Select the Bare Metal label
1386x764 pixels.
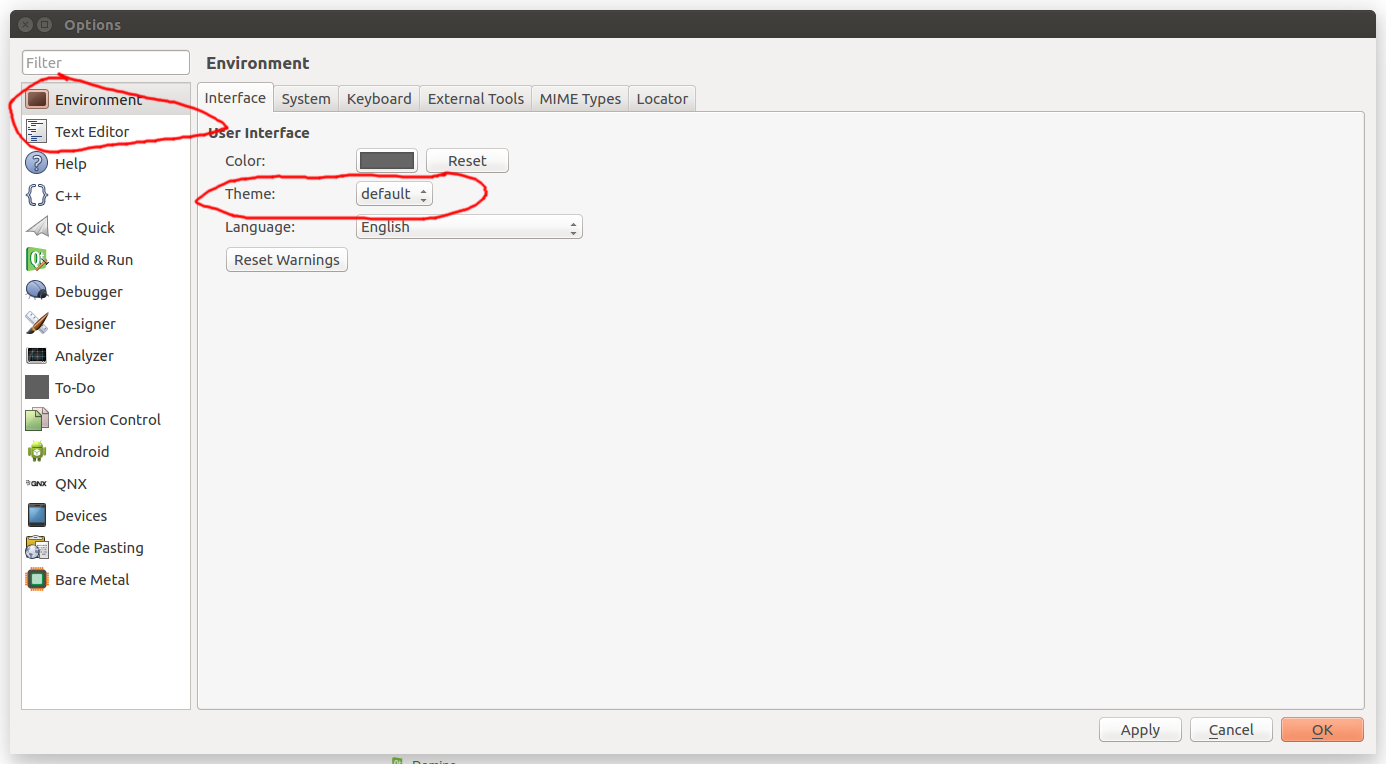coord(92,580)
